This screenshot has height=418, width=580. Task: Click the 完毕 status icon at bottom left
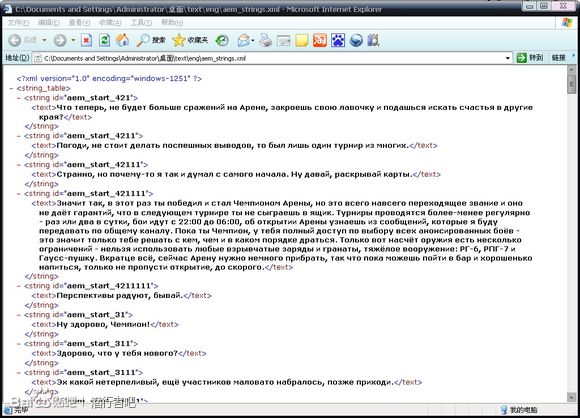pos(7,410)
